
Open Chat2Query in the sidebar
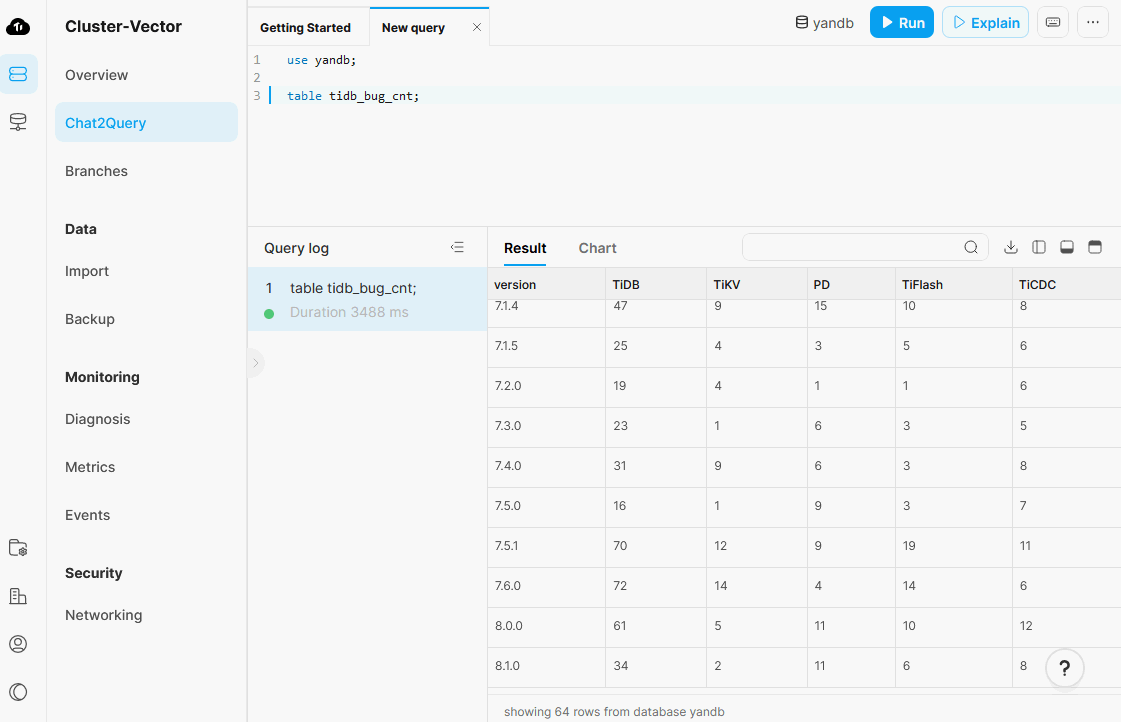pos(147,122)
